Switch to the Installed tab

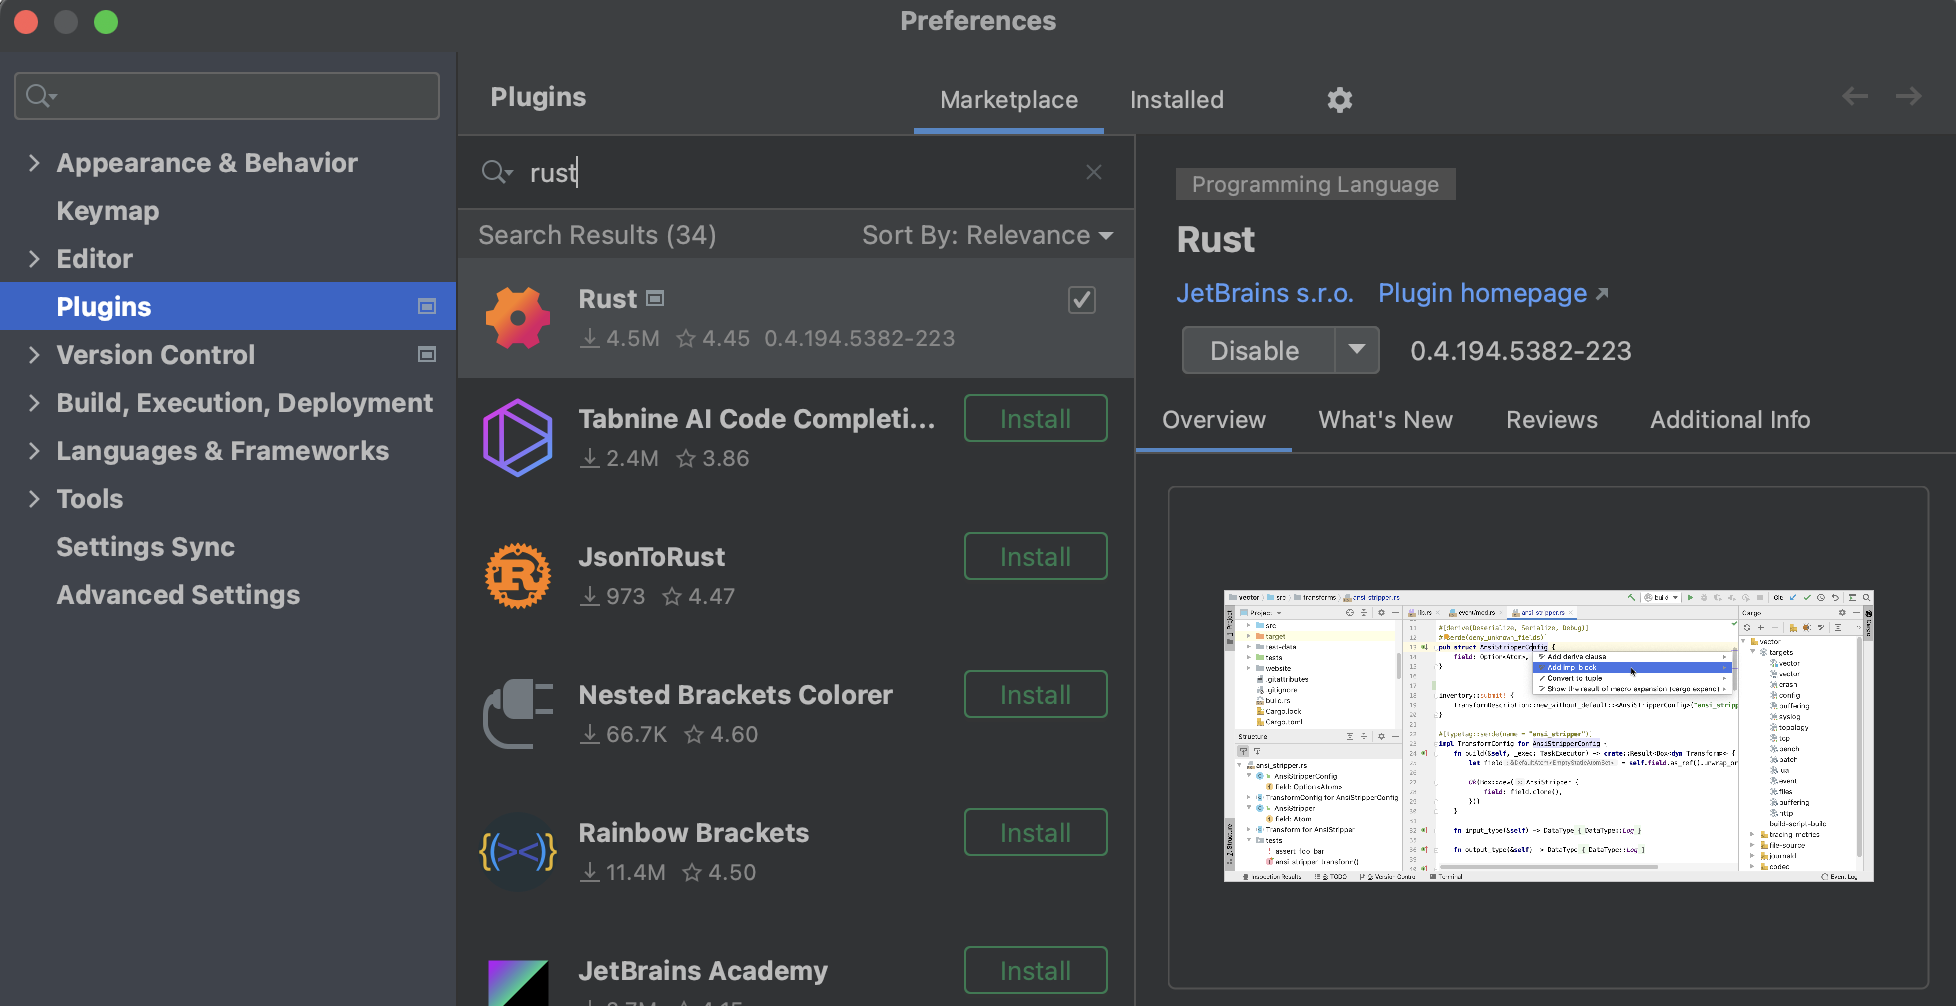[1177, 100]
